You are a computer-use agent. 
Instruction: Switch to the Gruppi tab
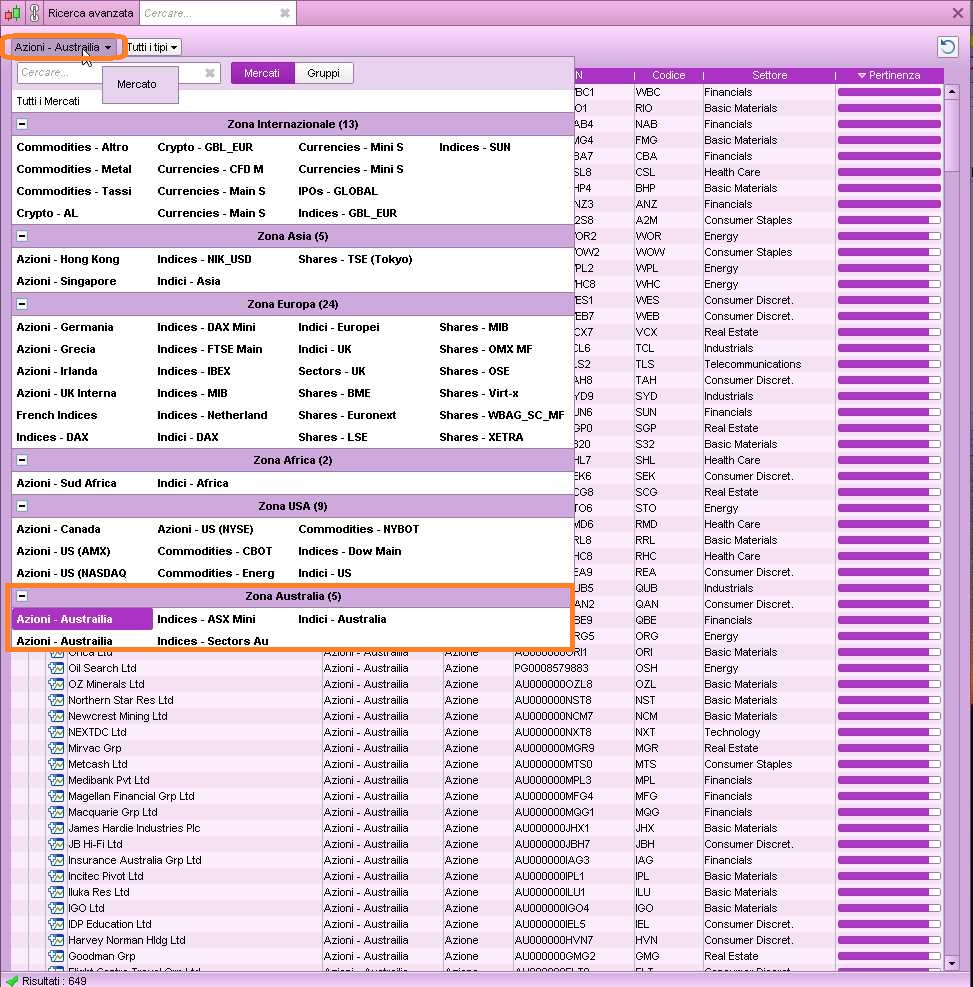[323, 73]
